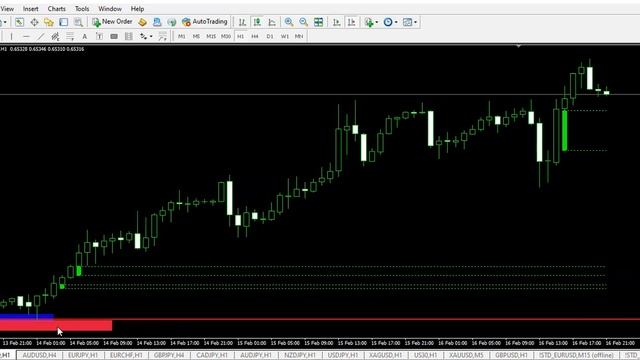640x360 pixels.
Task: Select the H4 timeframe button
Action: click(255, 36)
